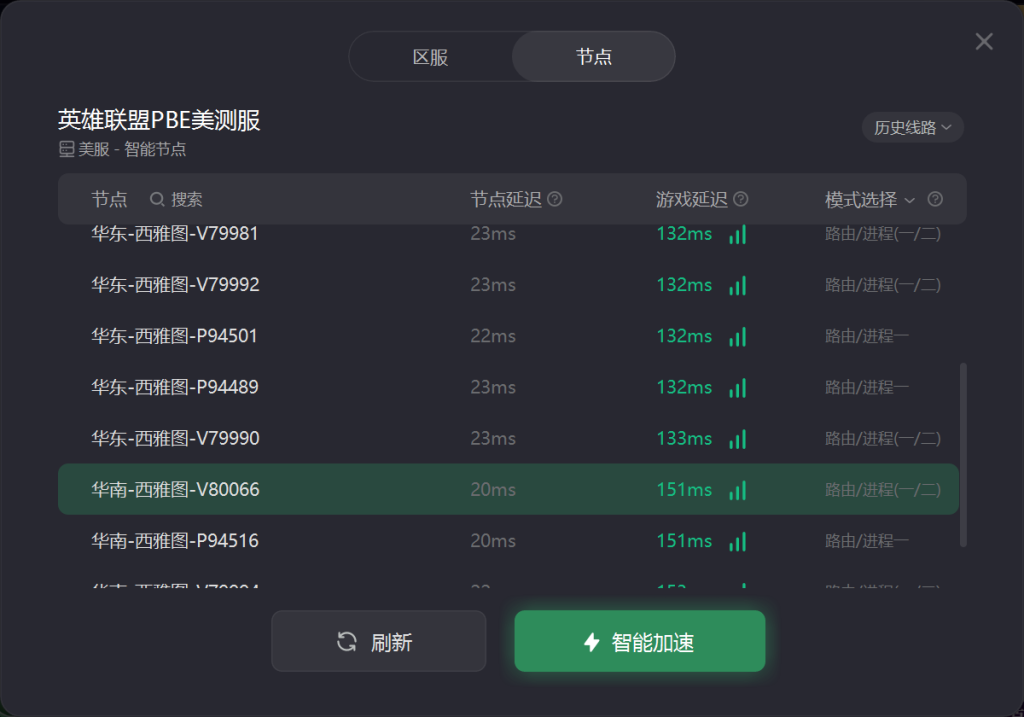Click the search magnifier icon beside 节点
Screen dimensions: 1024x717
pyautogui.click(x=157, y=199)
